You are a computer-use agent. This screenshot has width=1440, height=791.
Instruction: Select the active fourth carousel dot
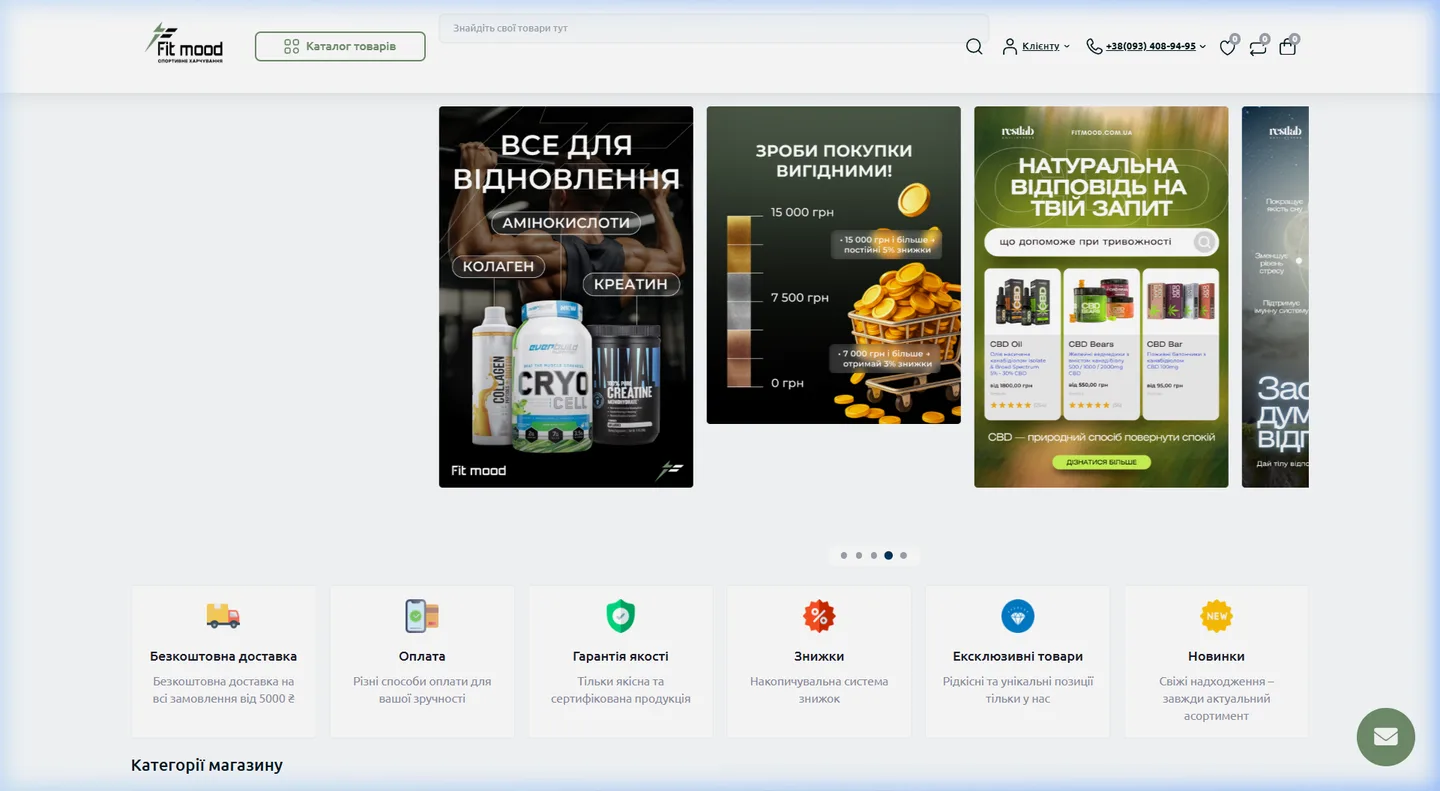click(888, 555)
